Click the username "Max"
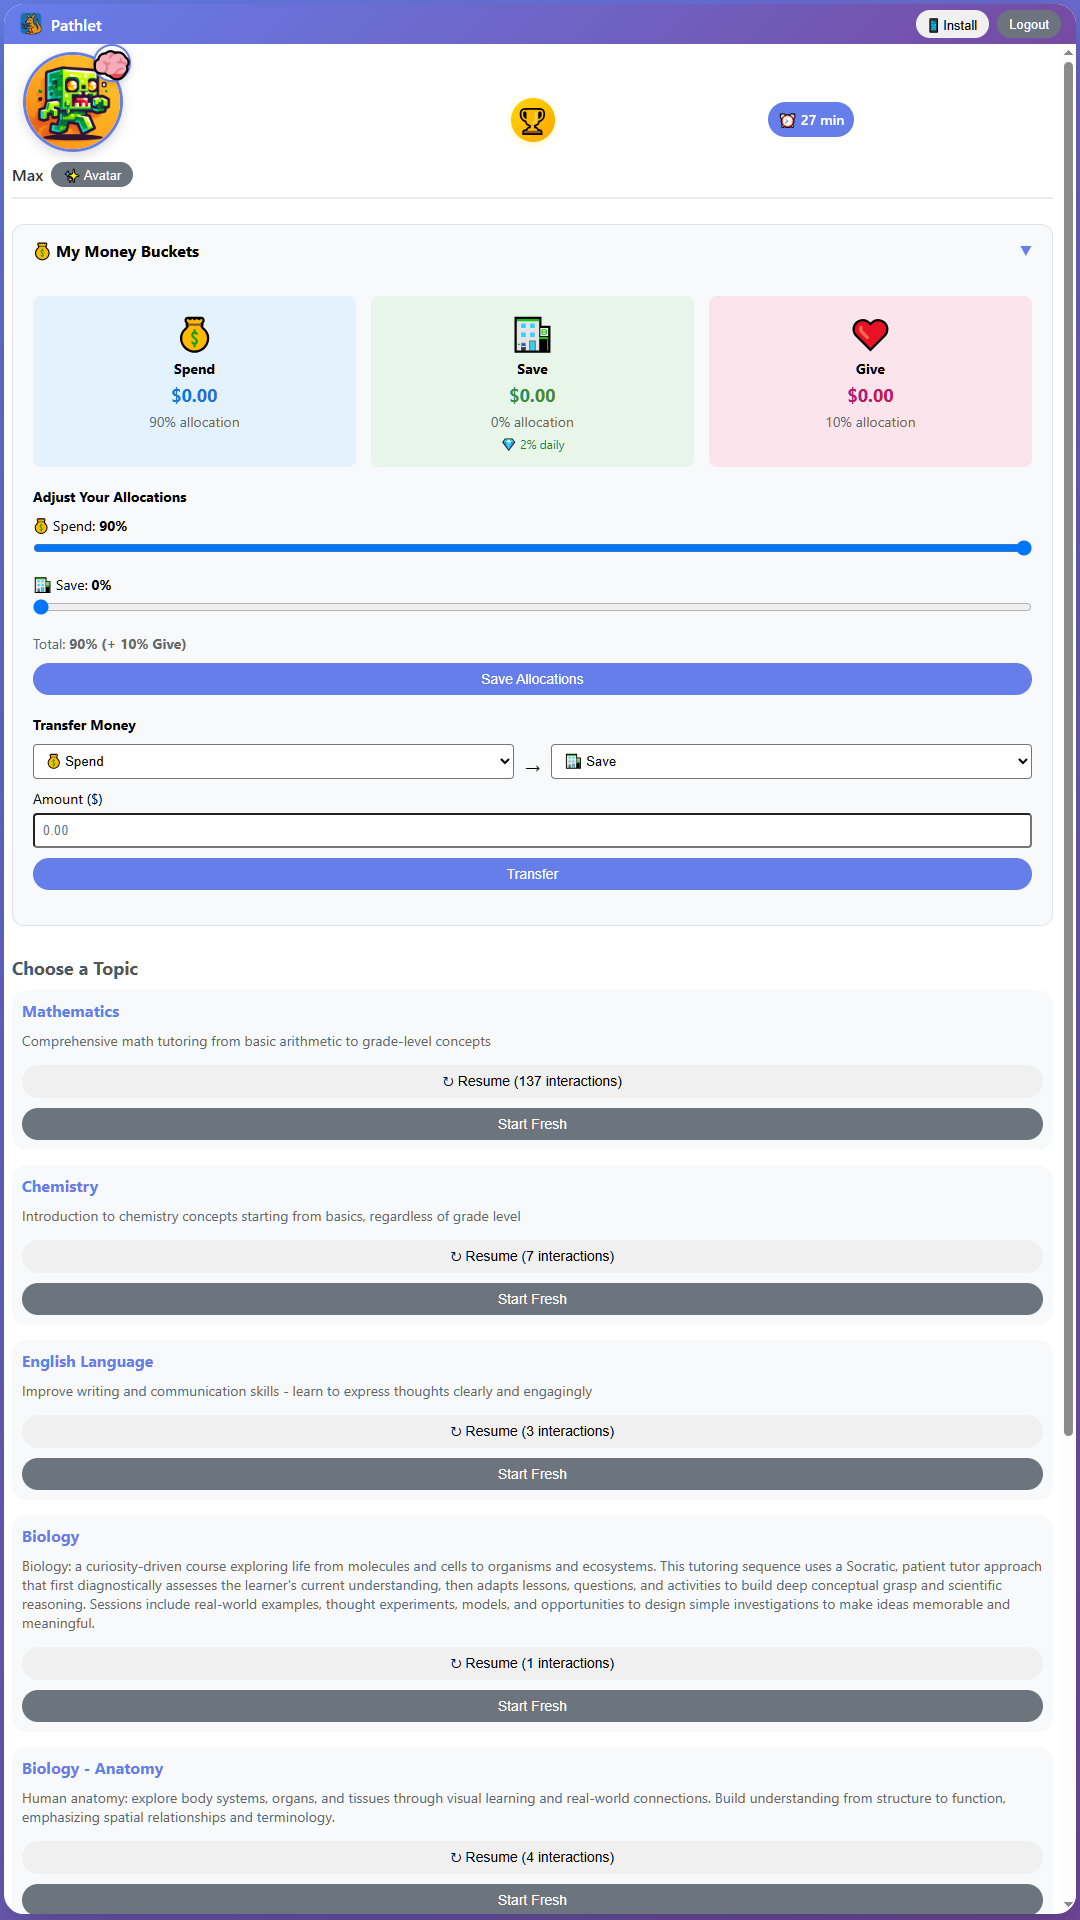Image resolution: width=1080 pixels, height=1920 pixels. click(x=28, y=176)
